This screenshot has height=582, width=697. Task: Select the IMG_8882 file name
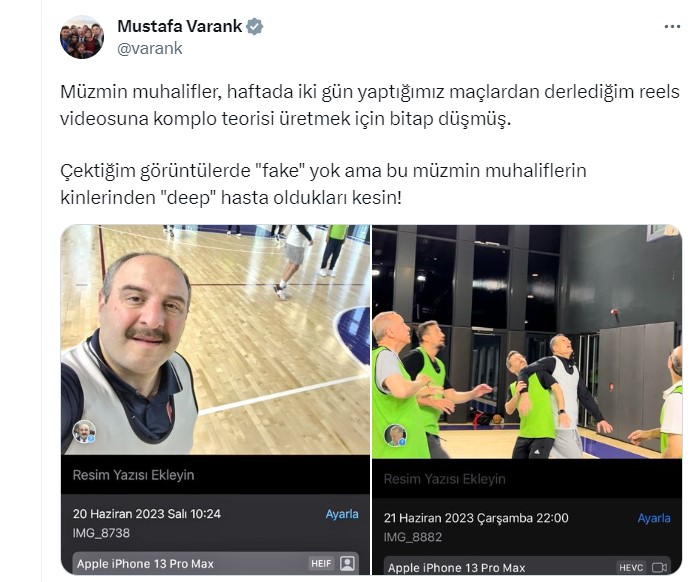click(413, 537)
